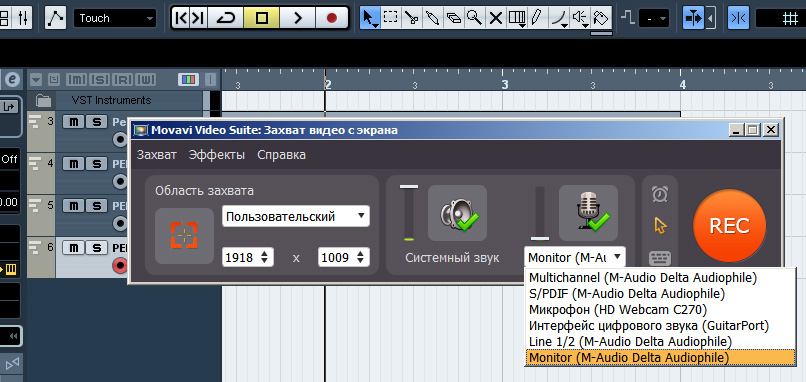The height and width of the screenshot is (382, 806).
Task: Toggle microphone capture button
Action: pyautogui.click(x=588, y=213)
